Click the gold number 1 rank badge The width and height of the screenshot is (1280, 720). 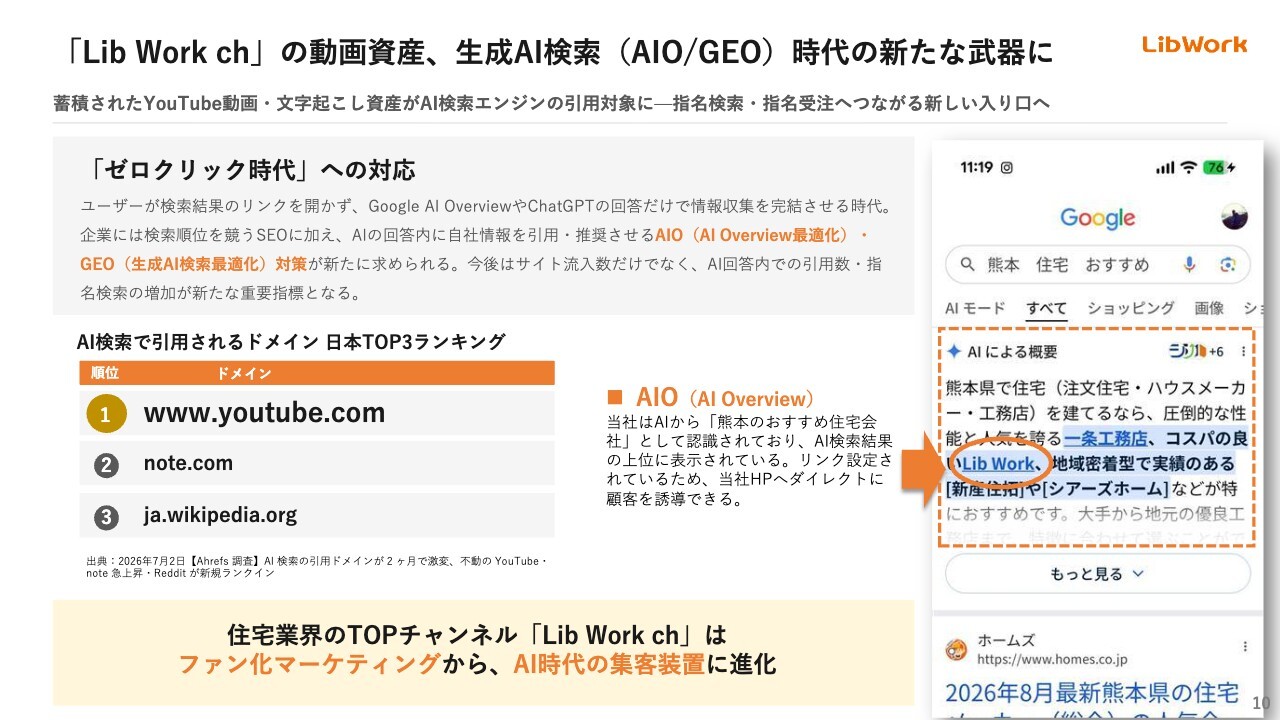click(105, 413)
